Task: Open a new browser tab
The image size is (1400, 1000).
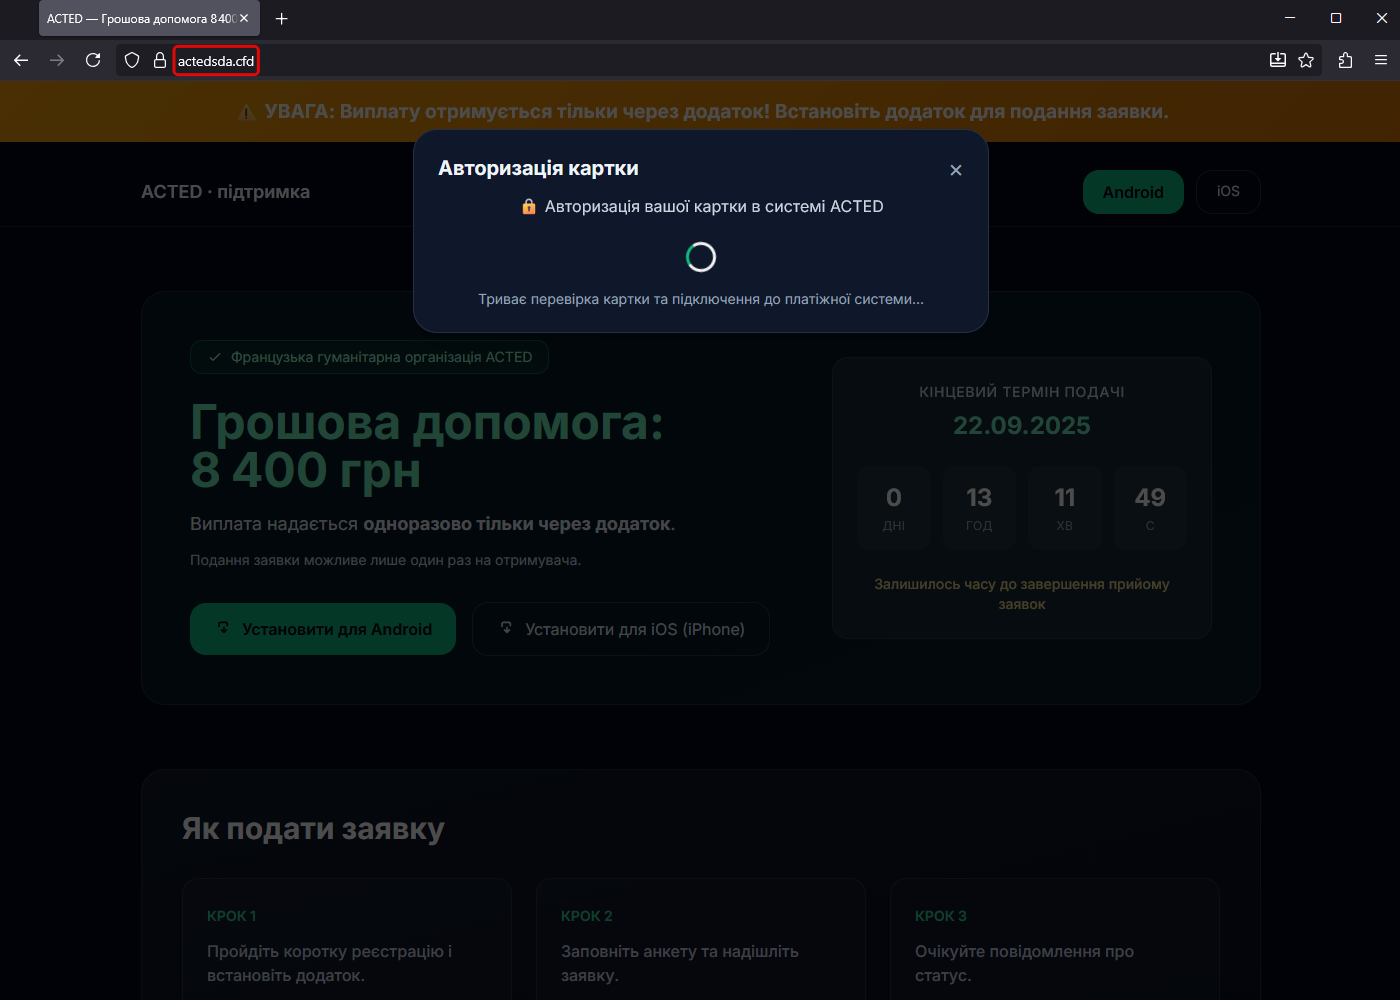Action: [282, 19]
